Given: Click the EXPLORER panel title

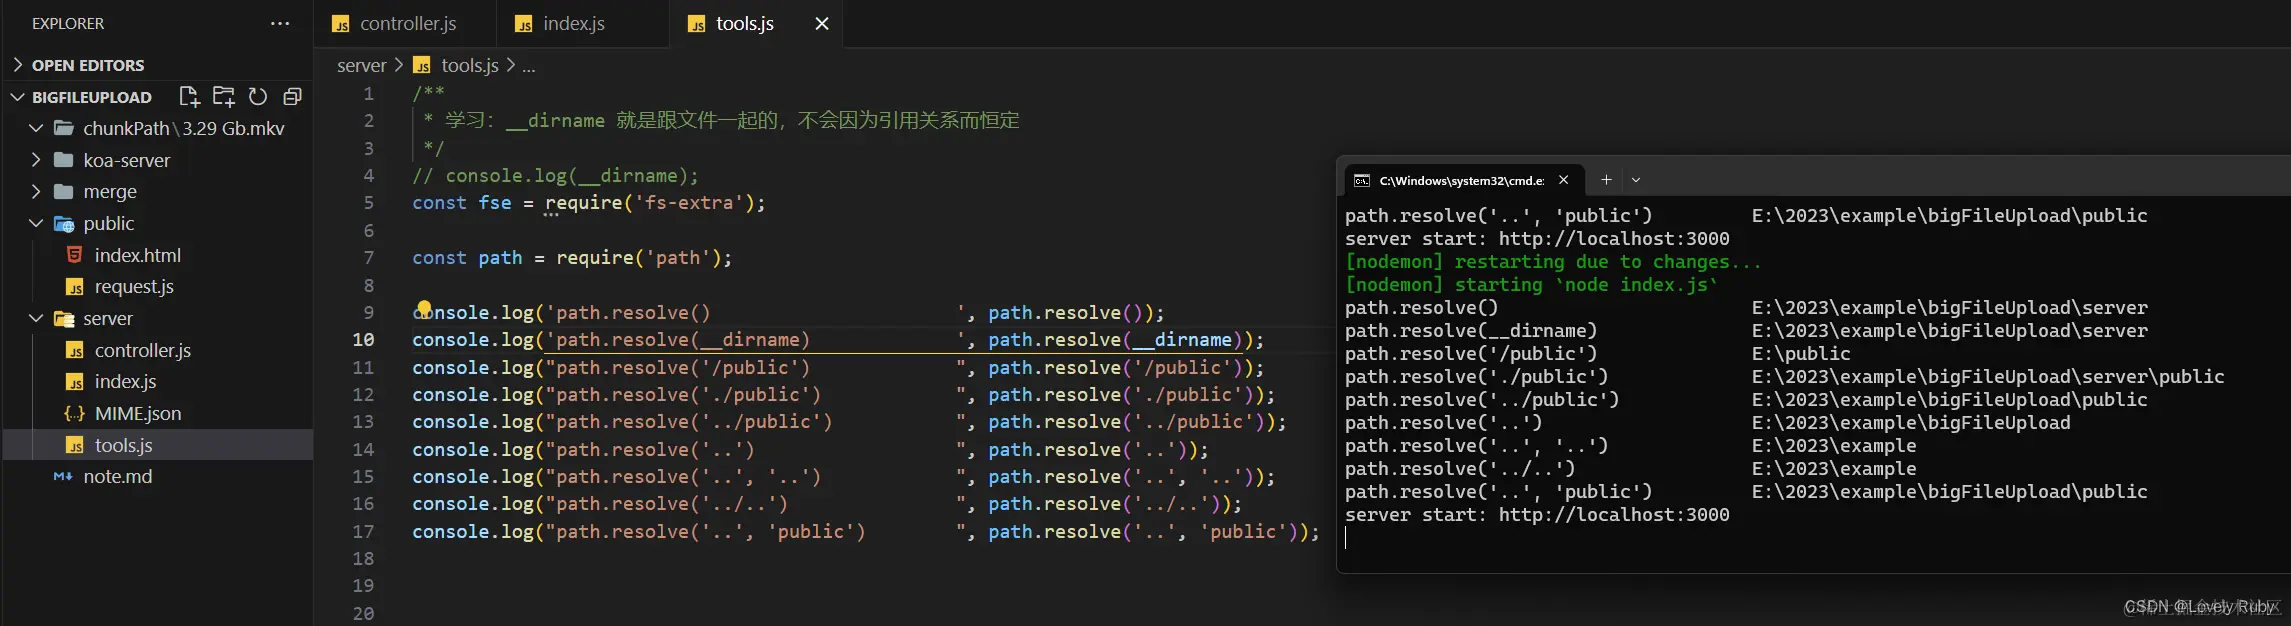Looking at the screenshot, I should click(68, 23).
